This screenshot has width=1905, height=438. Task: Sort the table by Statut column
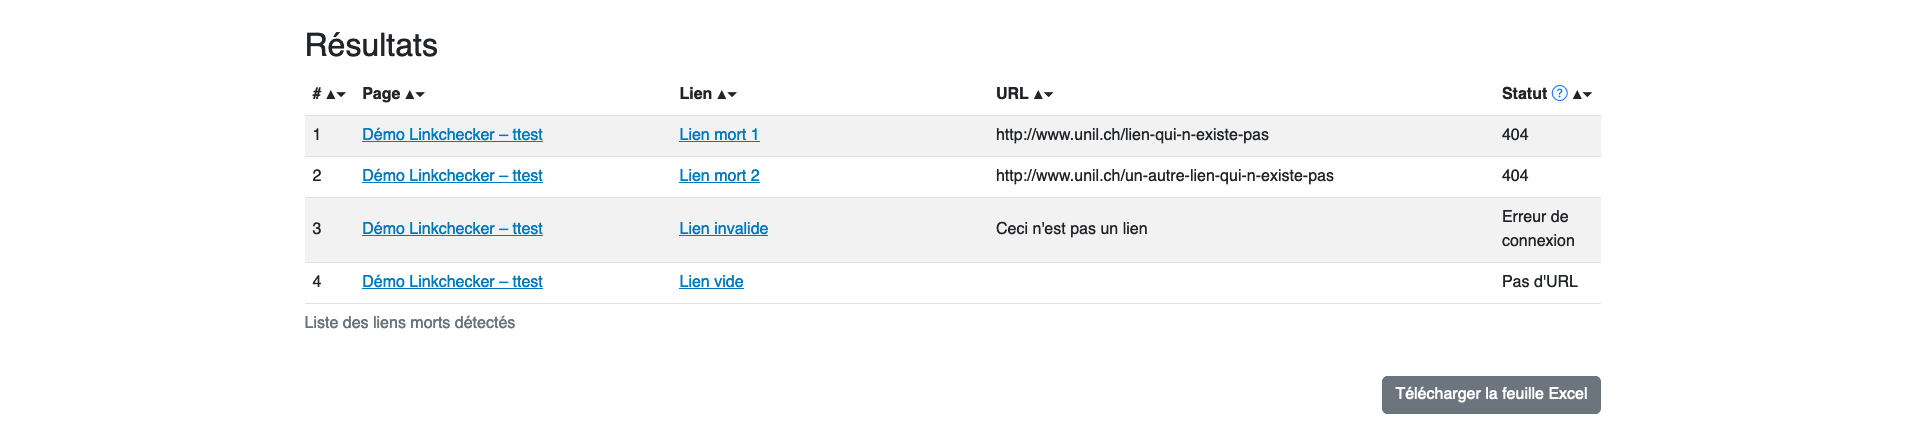coord(1582,94)
